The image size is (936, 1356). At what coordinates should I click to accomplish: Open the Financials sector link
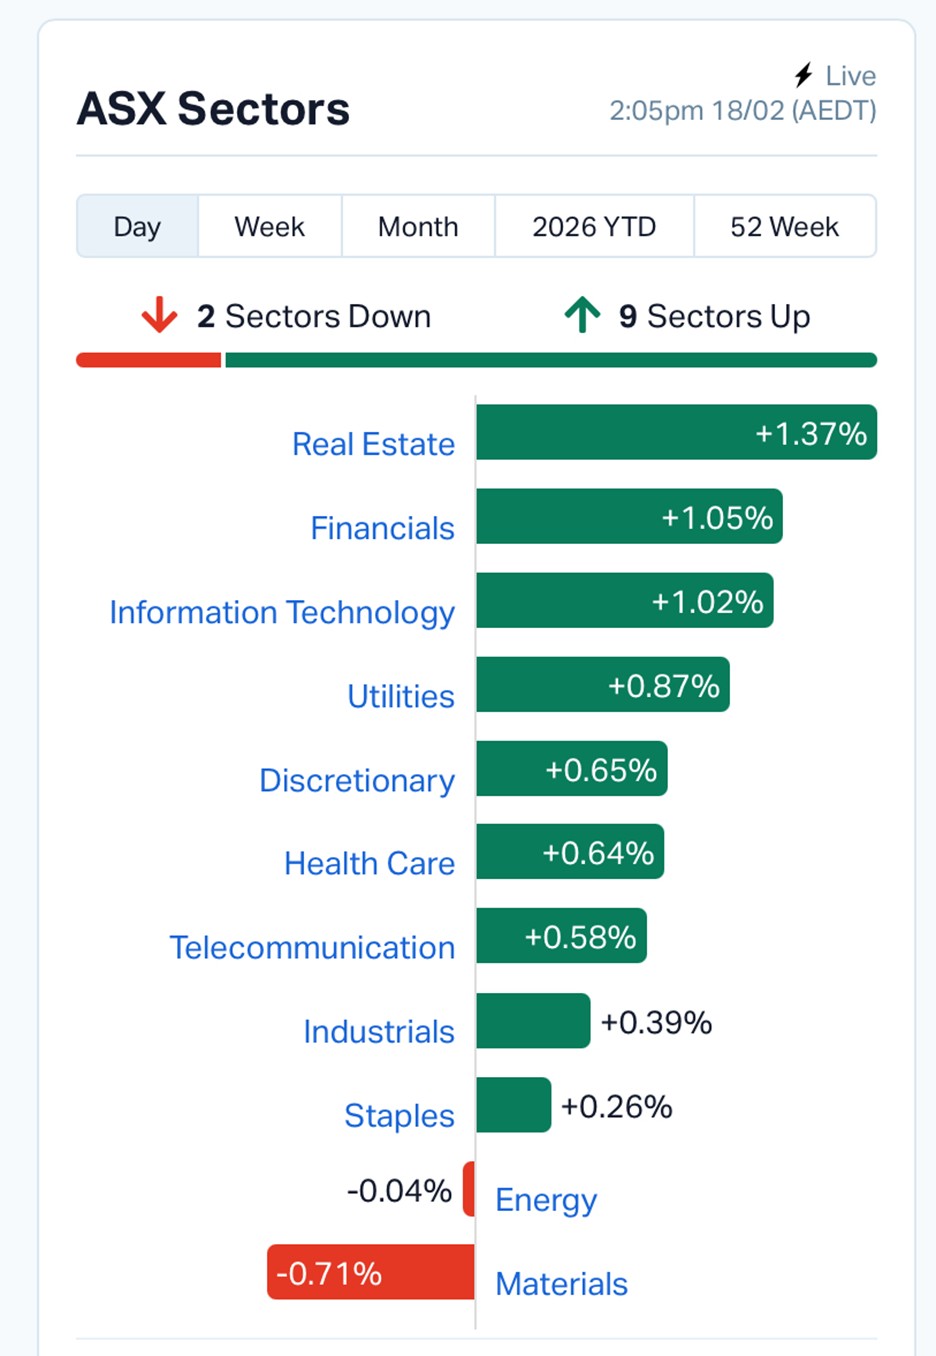click(382, 528)
